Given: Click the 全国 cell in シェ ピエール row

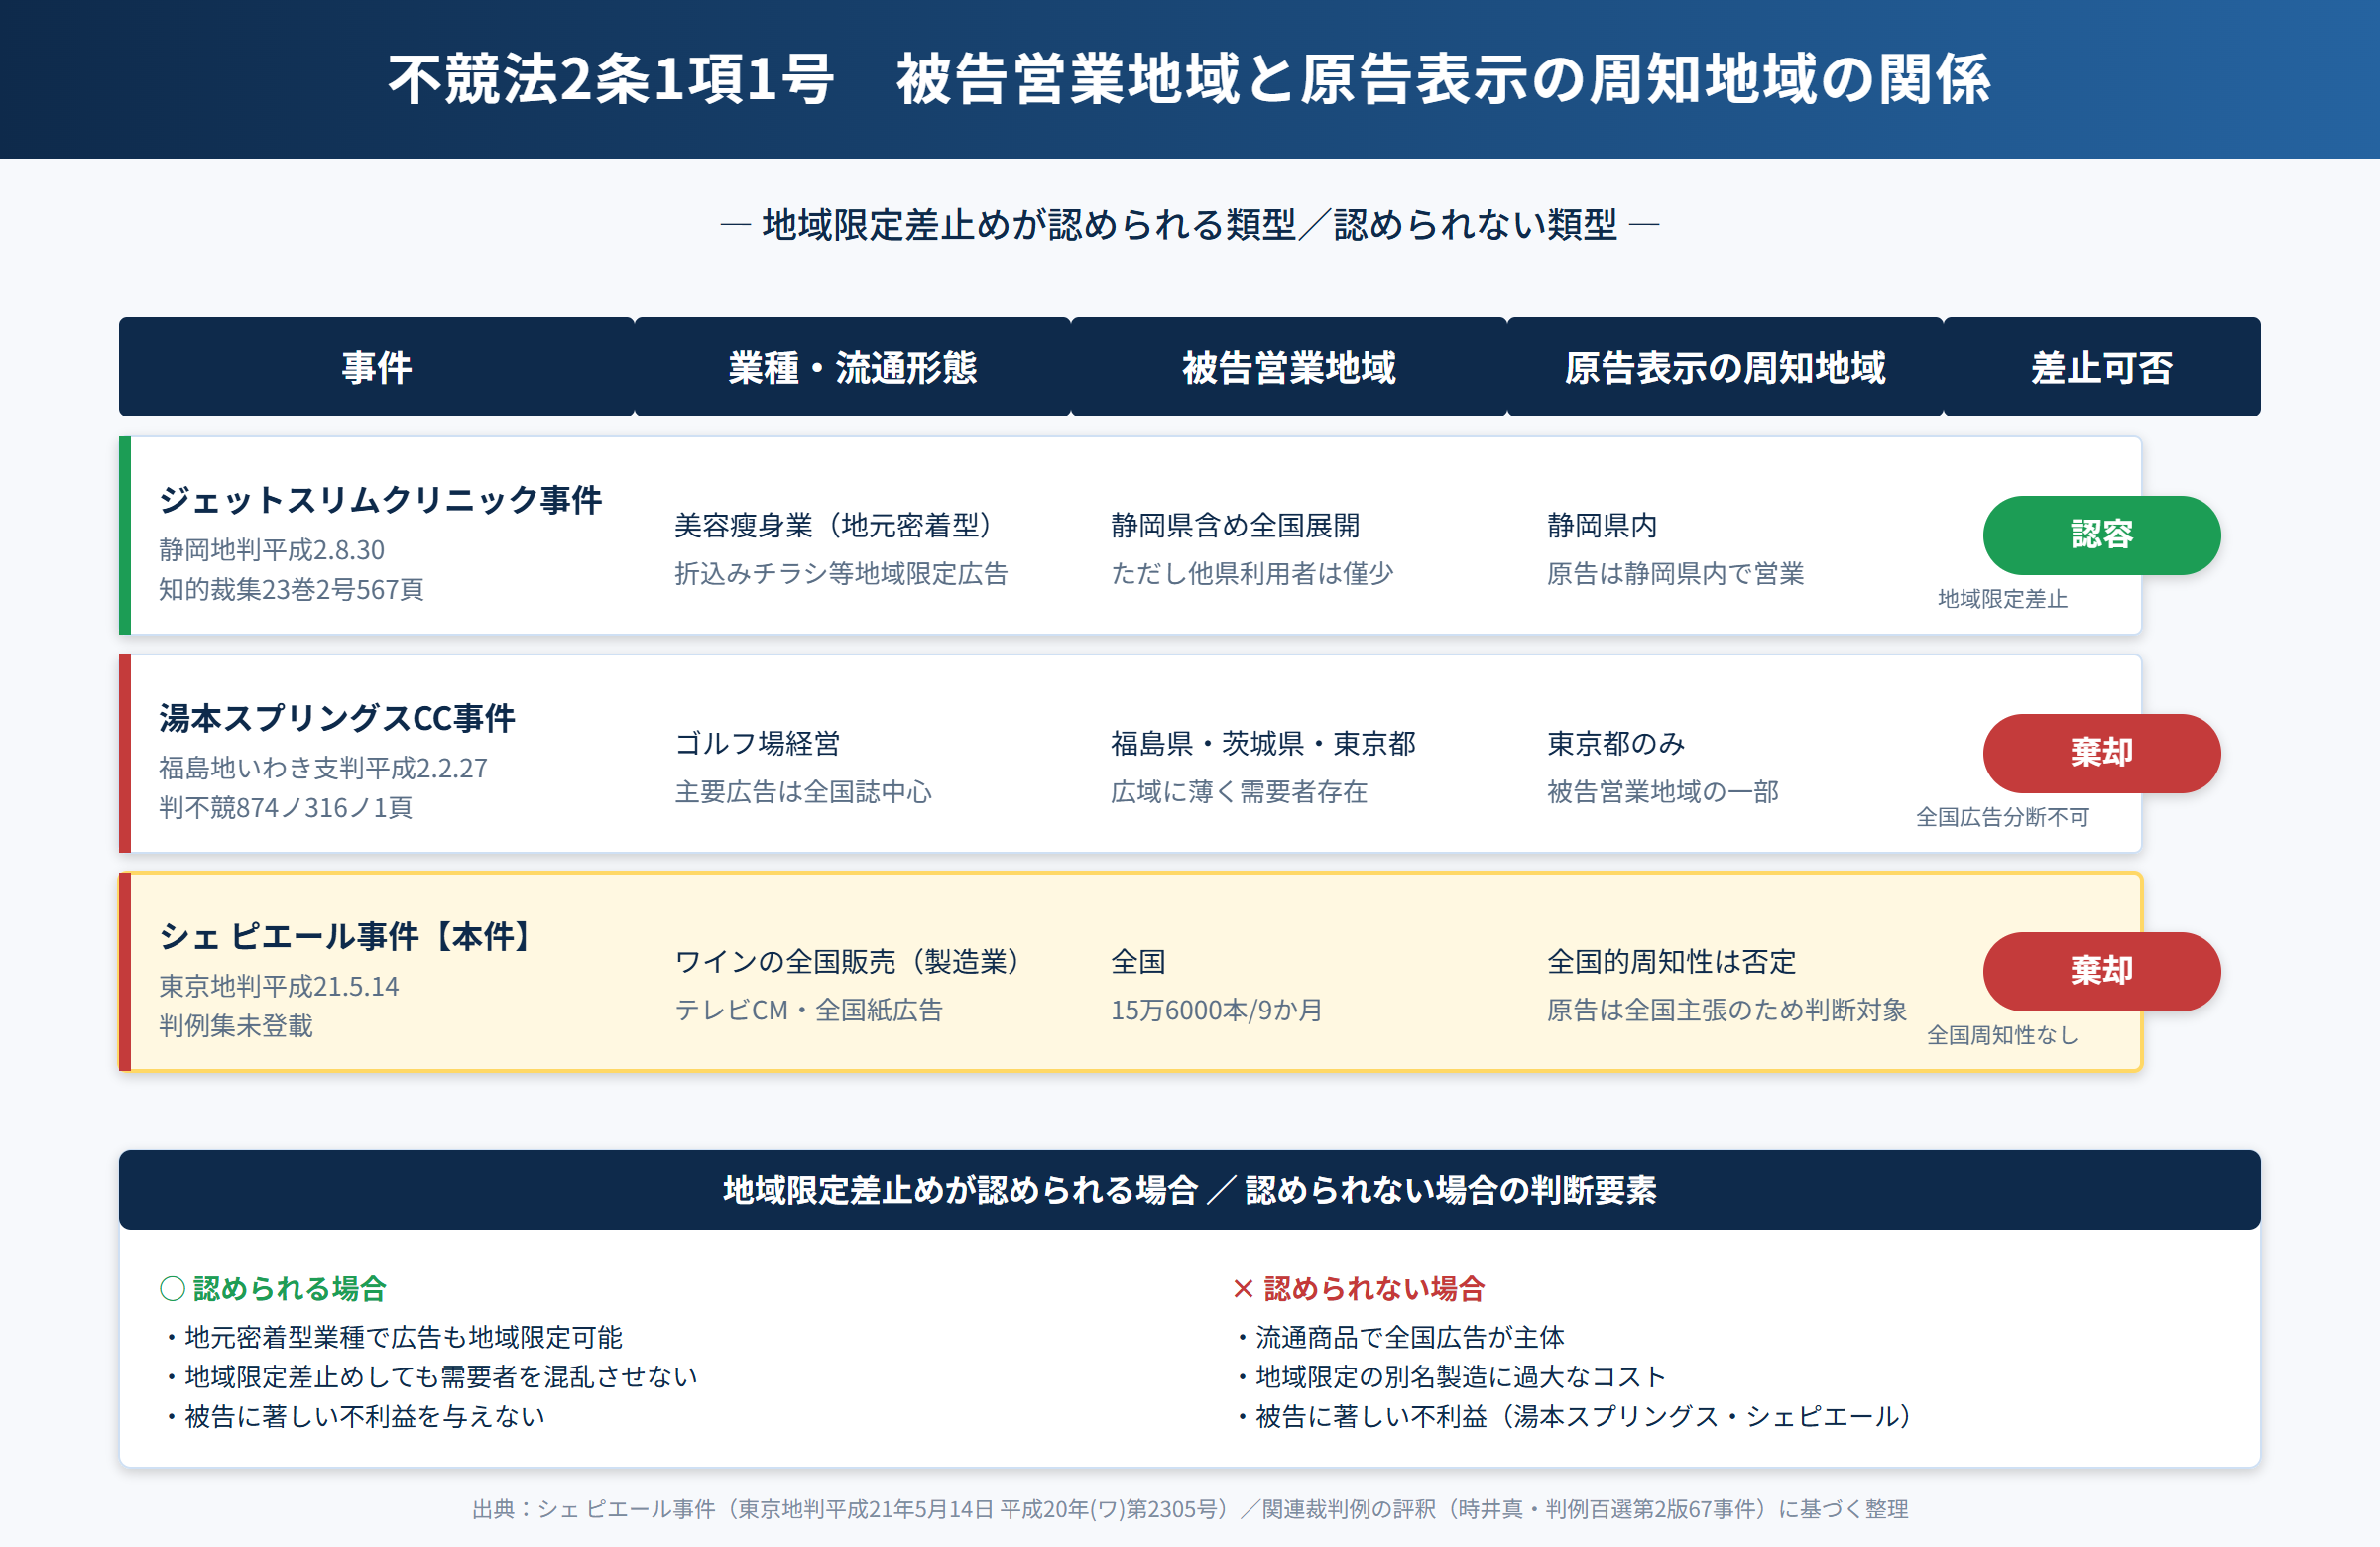Looking at the screenshot, I should [1138, 961].
